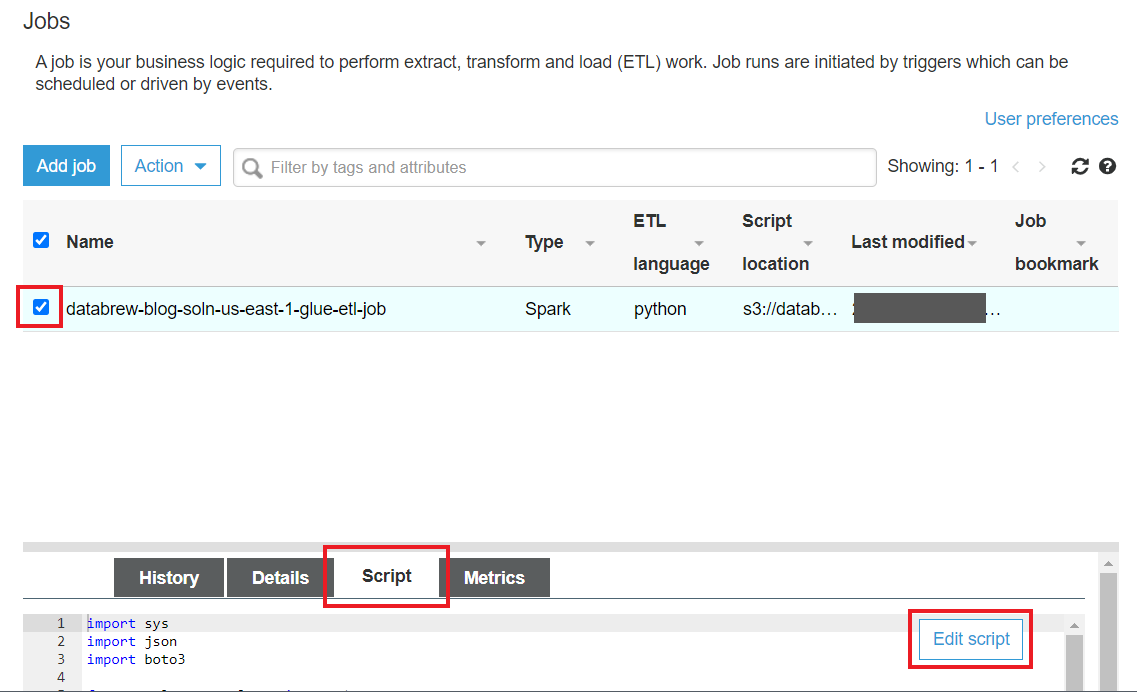The image size is (1137, 692).
Task: Go to next page arrow
Action: point(1042,167)
